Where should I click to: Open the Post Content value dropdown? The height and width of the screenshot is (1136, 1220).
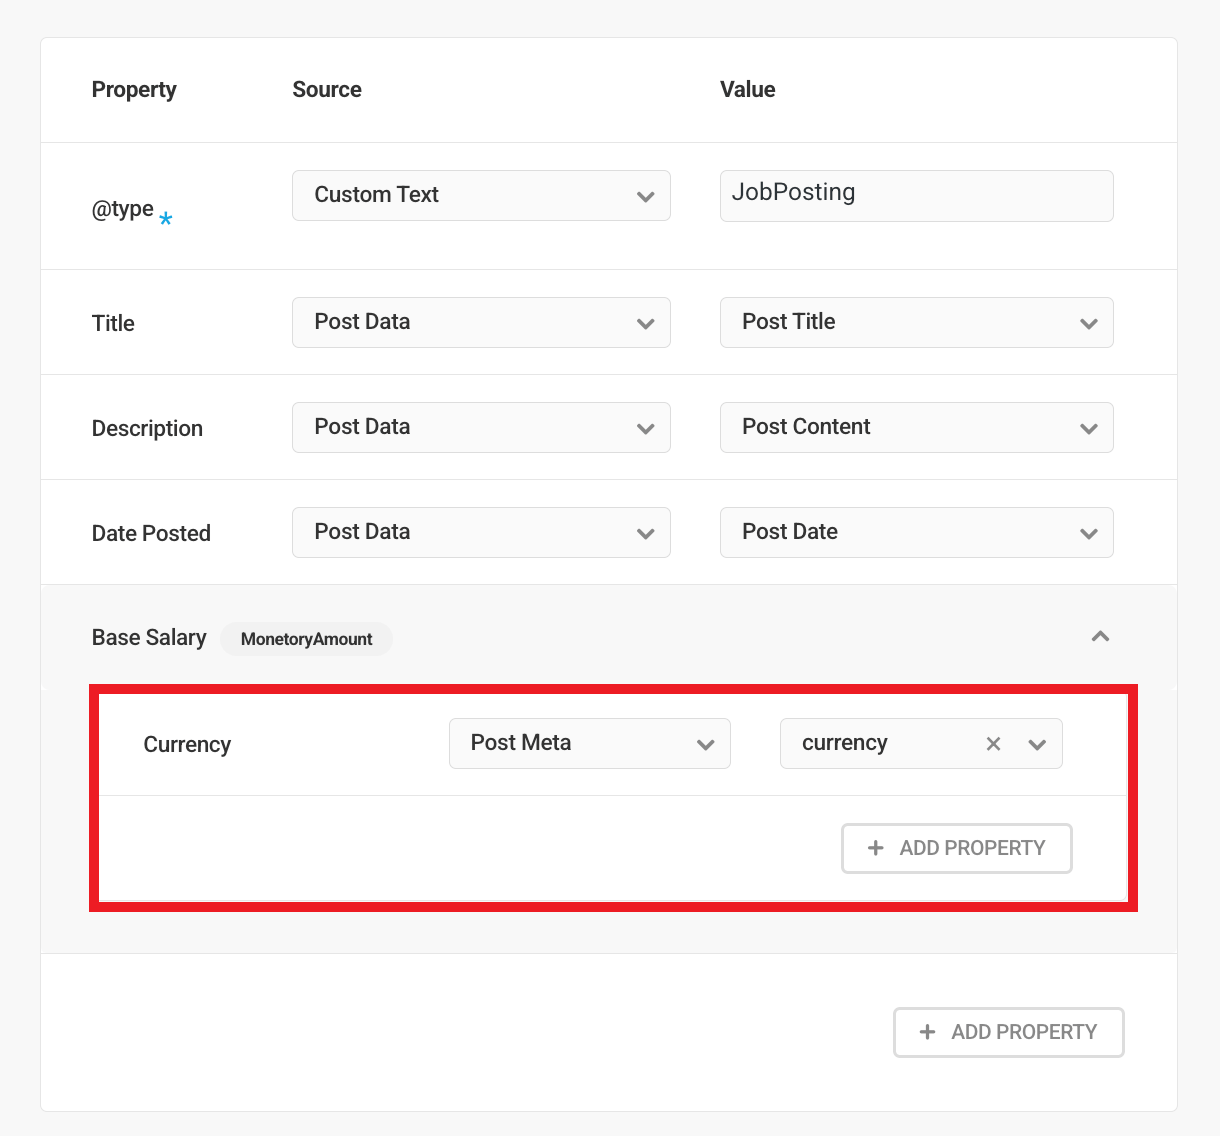click(x=916, y=427)
